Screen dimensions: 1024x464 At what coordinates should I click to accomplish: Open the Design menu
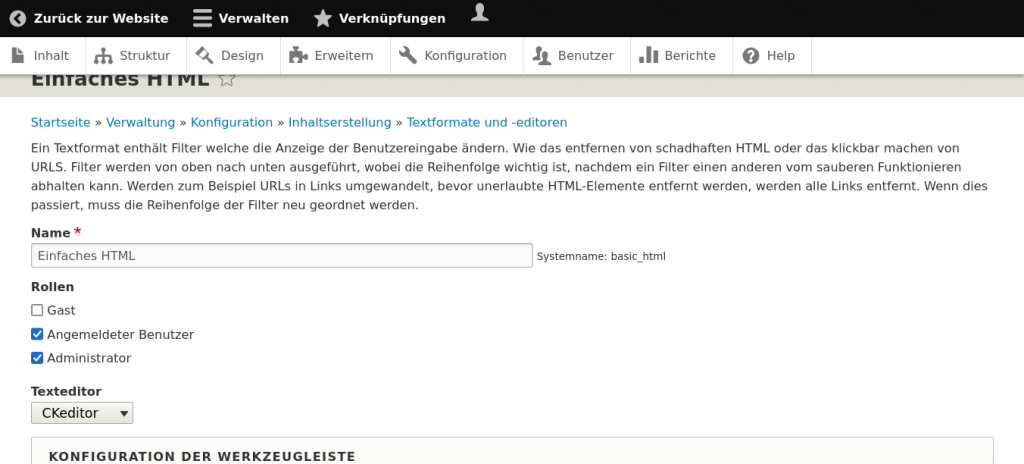231,55
